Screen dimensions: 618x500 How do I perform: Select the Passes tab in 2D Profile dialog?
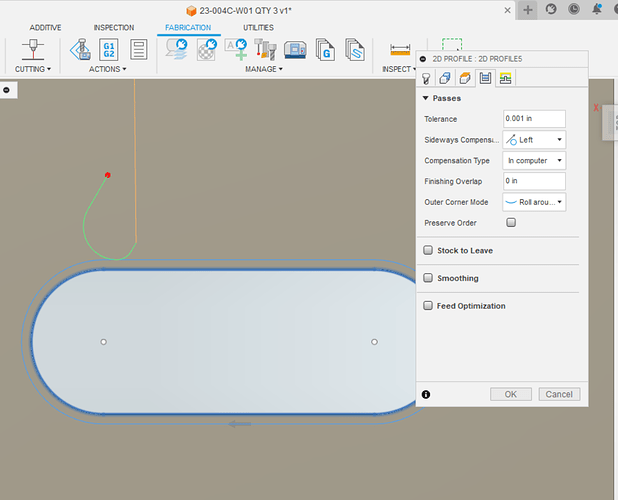coord(485,78)
